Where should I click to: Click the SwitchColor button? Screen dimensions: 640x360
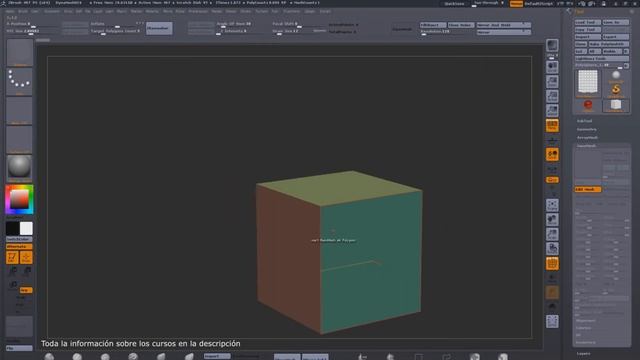pyautogui.click(x=19, y=239)
